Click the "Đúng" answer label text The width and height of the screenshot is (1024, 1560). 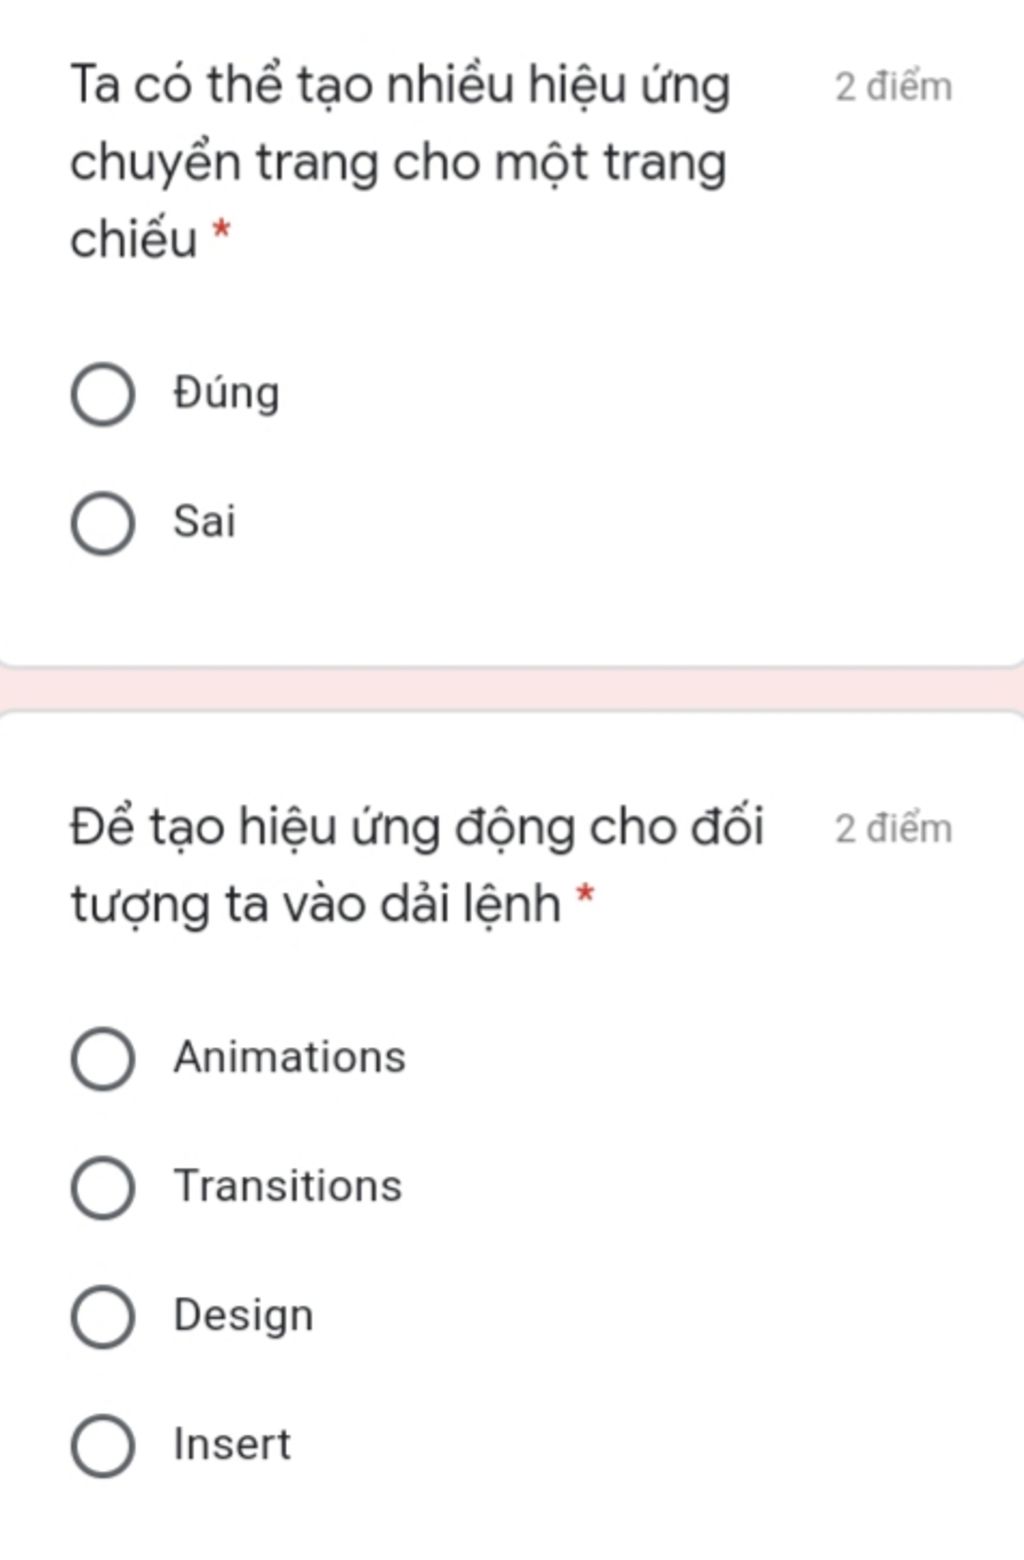(x=226, y=392)
